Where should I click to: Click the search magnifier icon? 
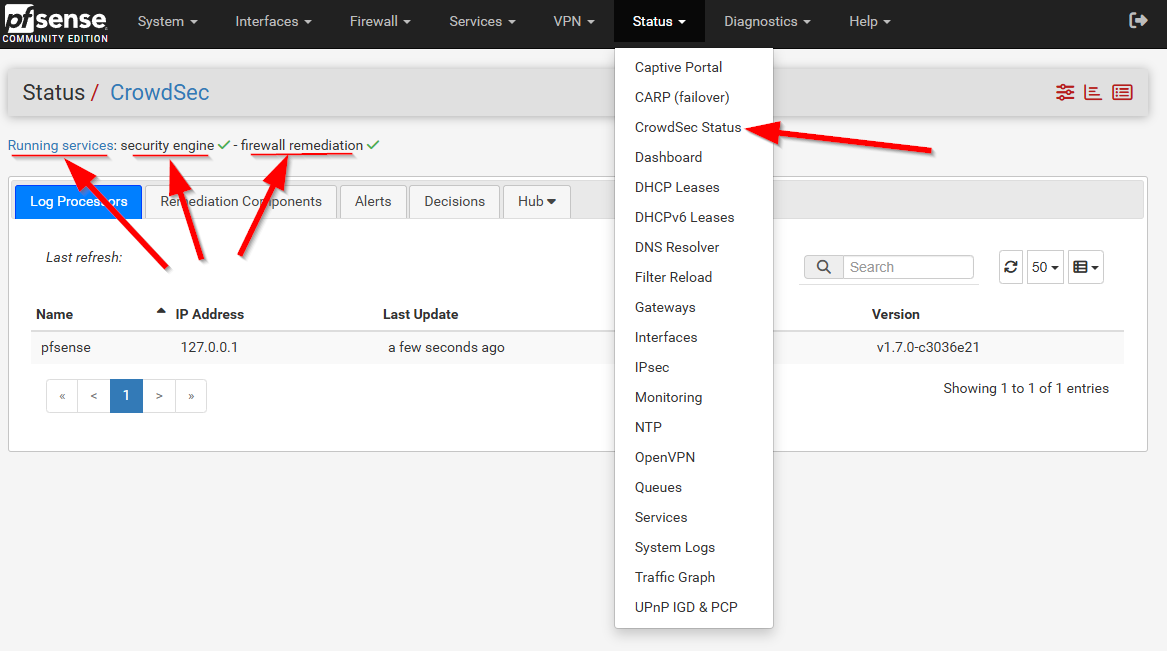click(823, 267)
